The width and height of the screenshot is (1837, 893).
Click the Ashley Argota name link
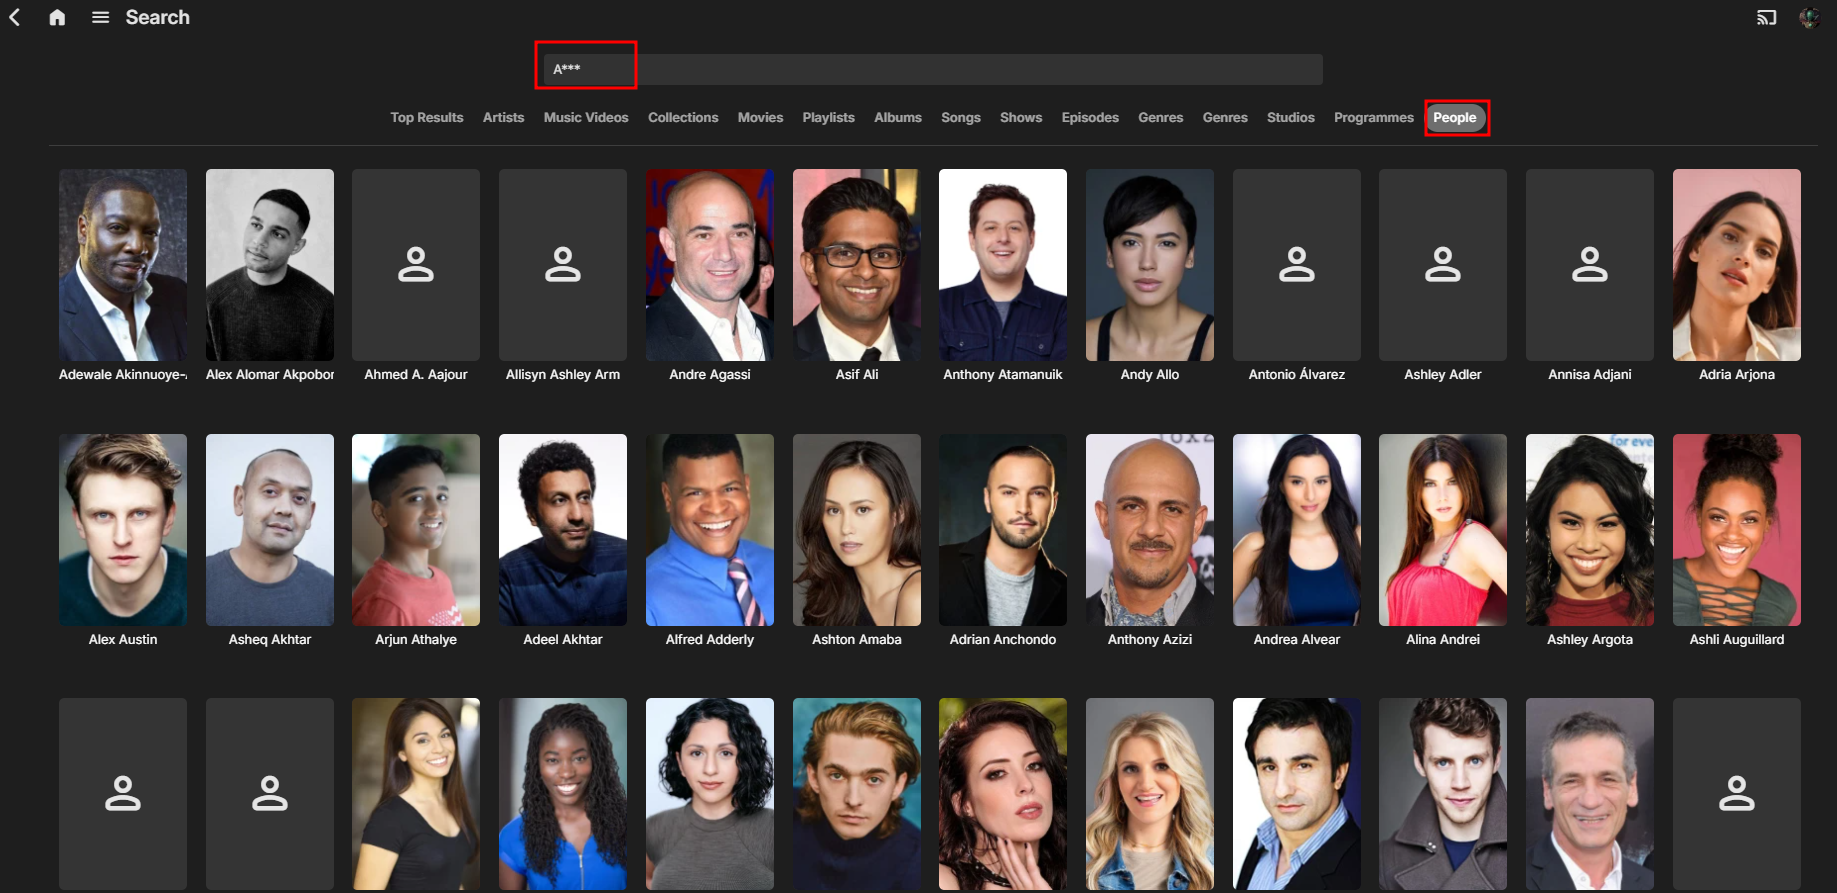point(1590,640)
